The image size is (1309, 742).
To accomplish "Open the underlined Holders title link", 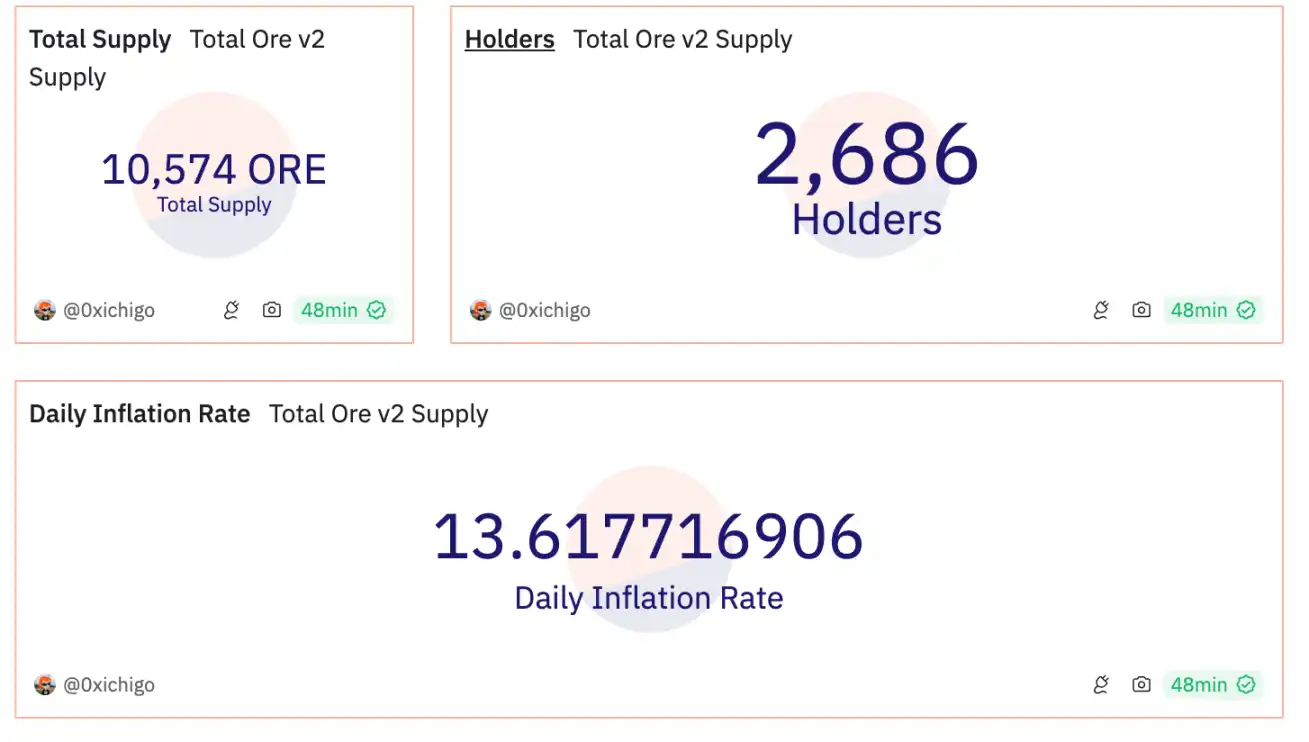I will 509,40.
